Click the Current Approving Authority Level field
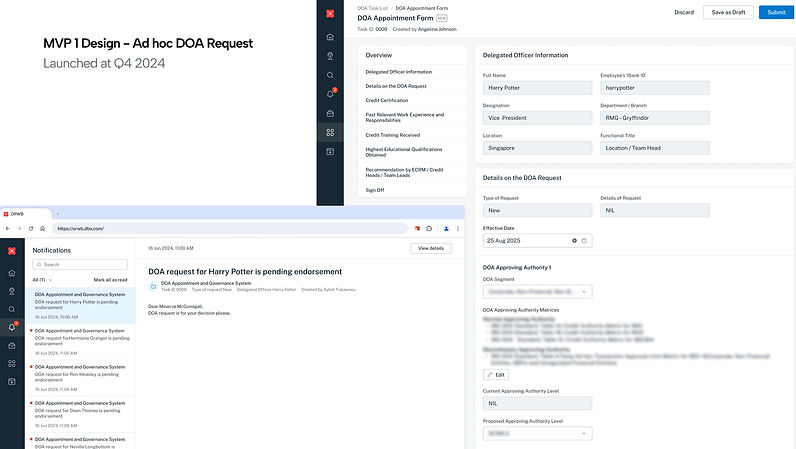 tap(537, 403)
